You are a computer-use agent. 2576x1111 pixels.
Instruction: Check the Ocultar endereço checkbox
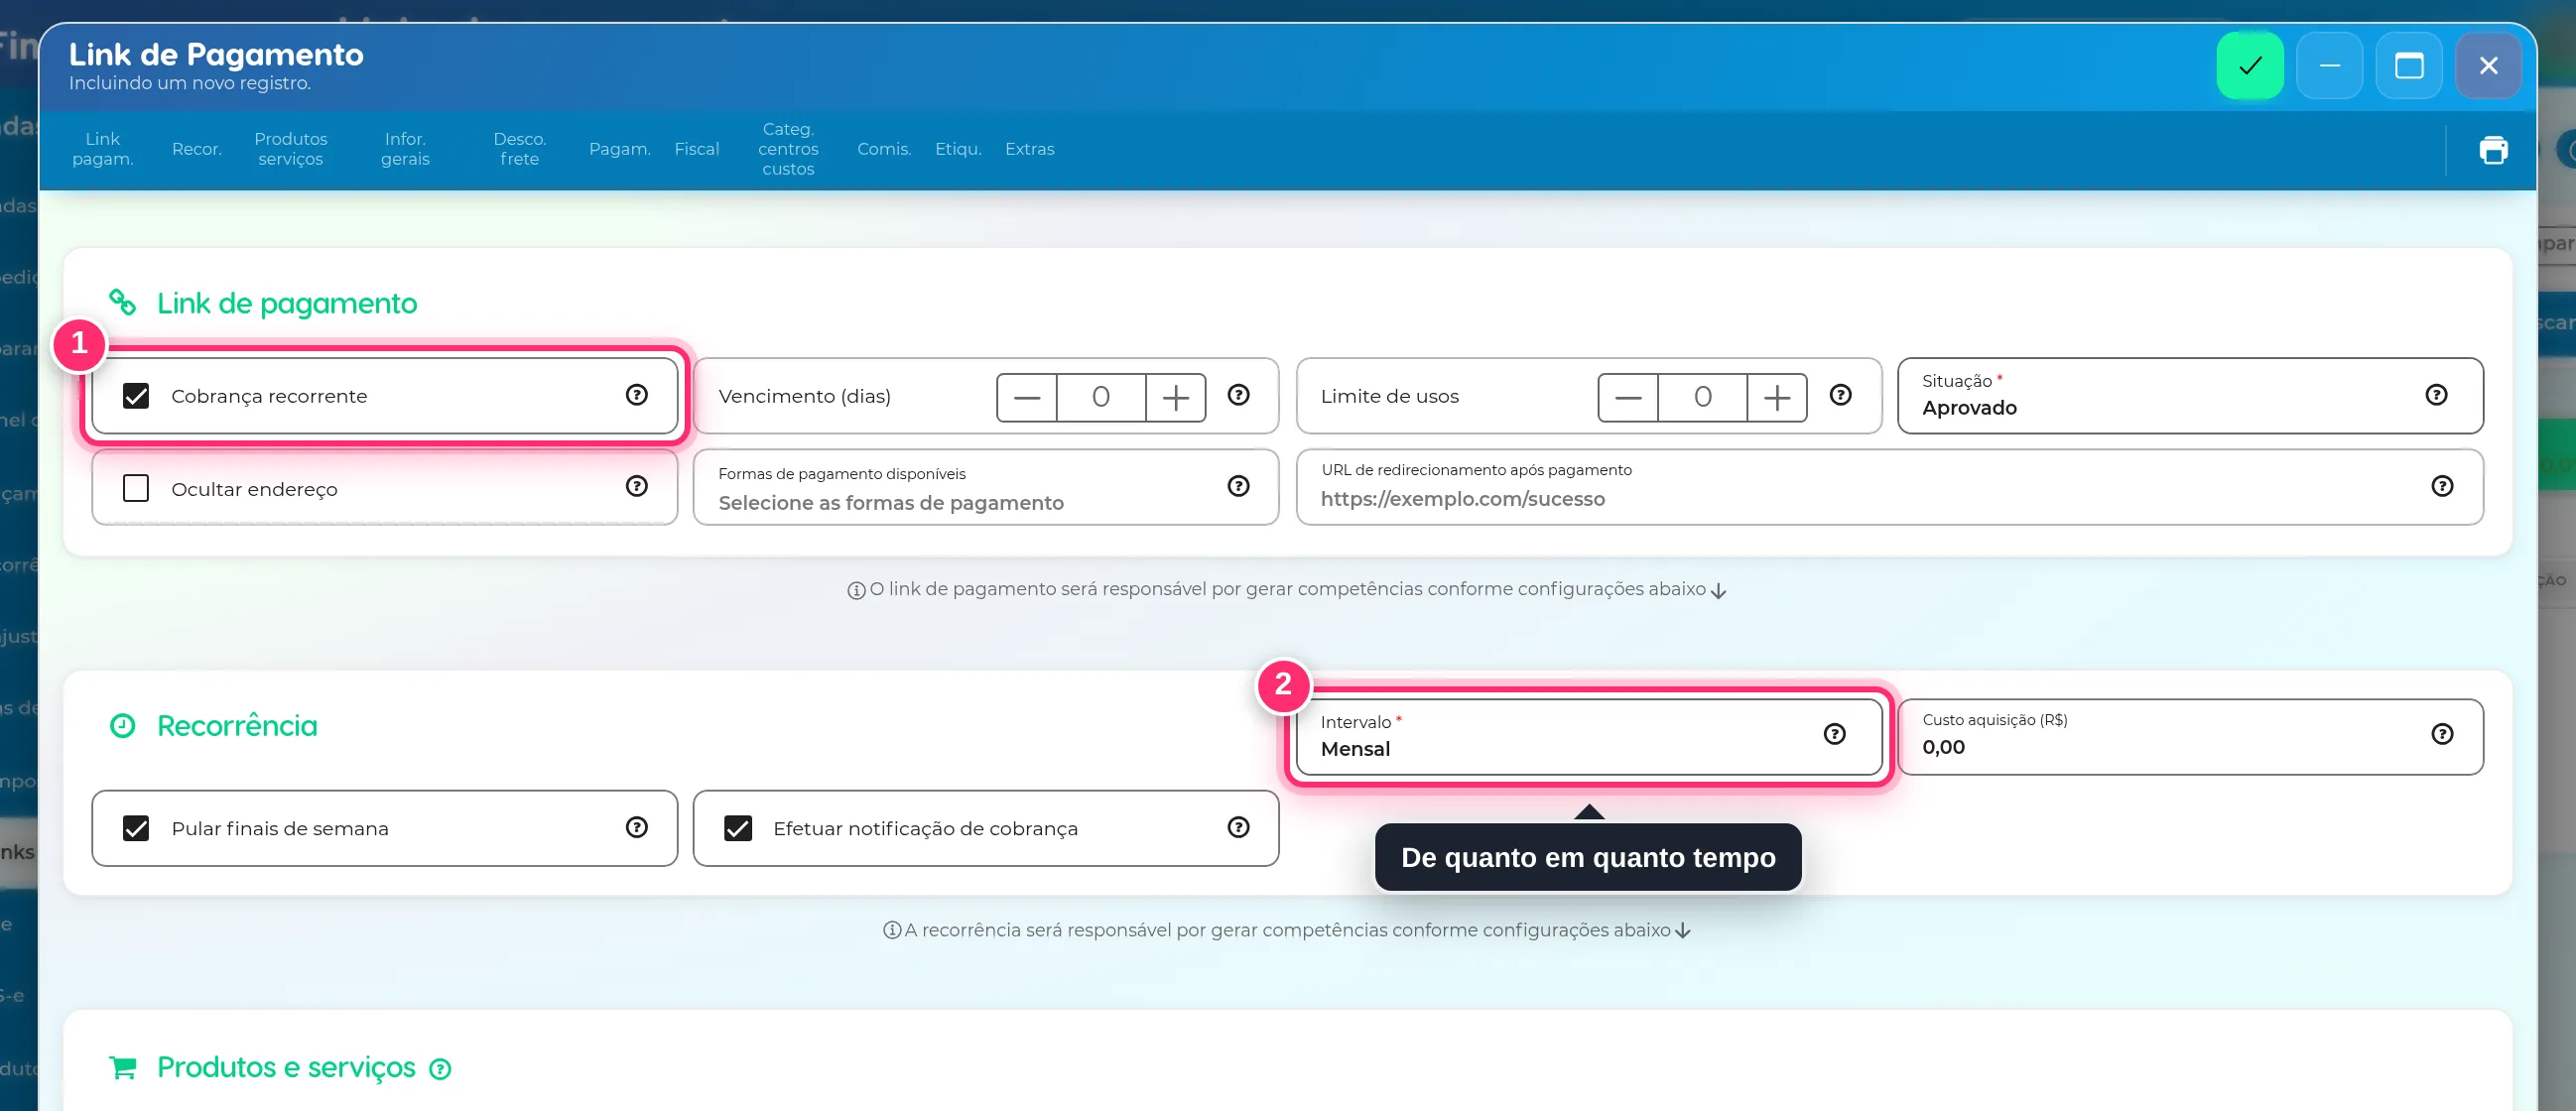tap(136, 488)
